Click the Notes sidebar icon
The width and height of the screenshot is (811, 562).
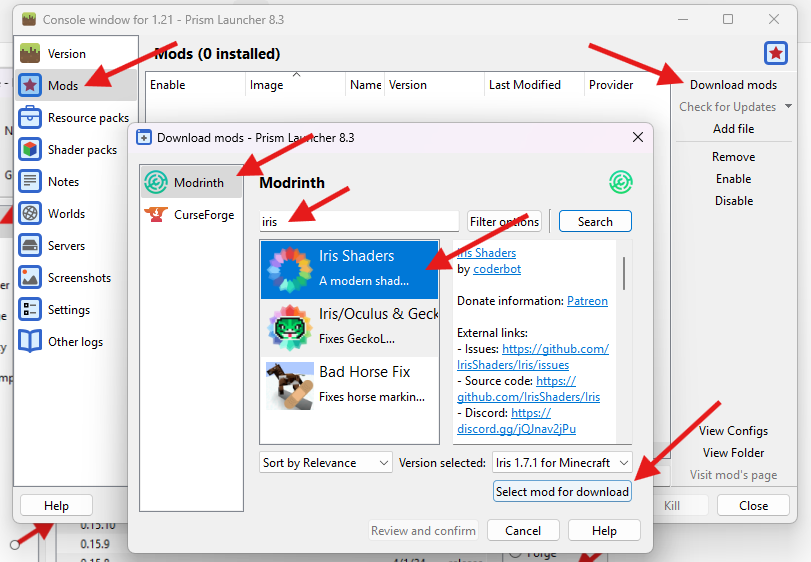pos(30,182)
